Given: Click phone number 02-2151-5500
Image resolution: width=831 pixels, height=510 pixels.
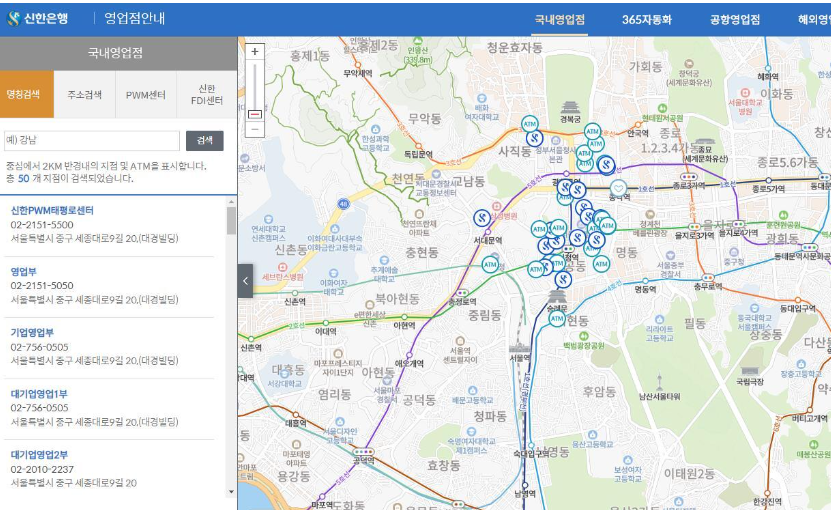Looking at the screenshot, I should (x=42, y=225).
